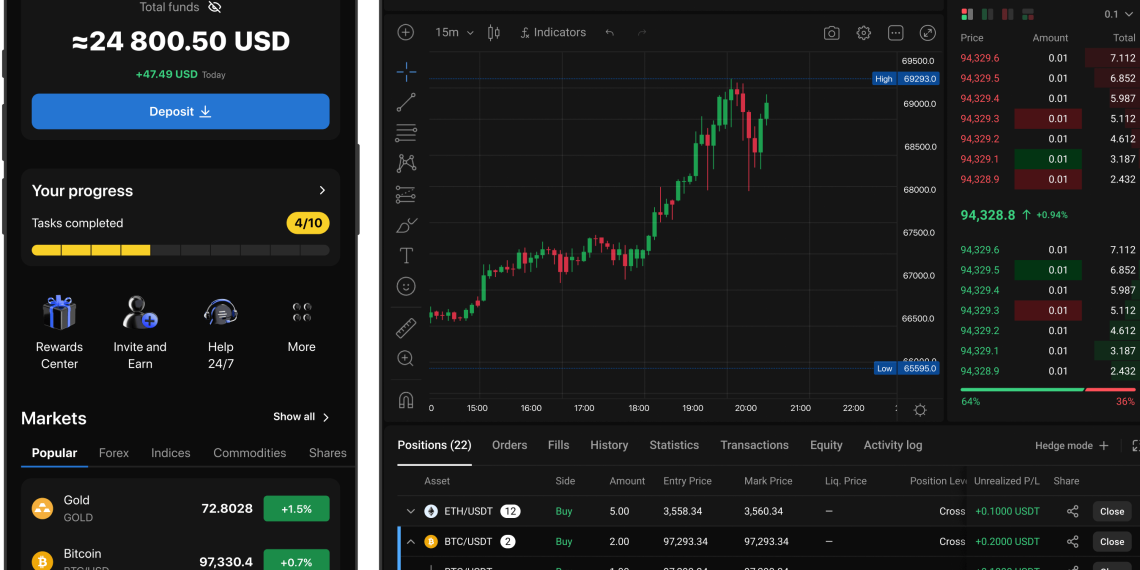Toggle fullscreen chart icon
Viewport: 1140px width, 570px height.
coord(928,33)
